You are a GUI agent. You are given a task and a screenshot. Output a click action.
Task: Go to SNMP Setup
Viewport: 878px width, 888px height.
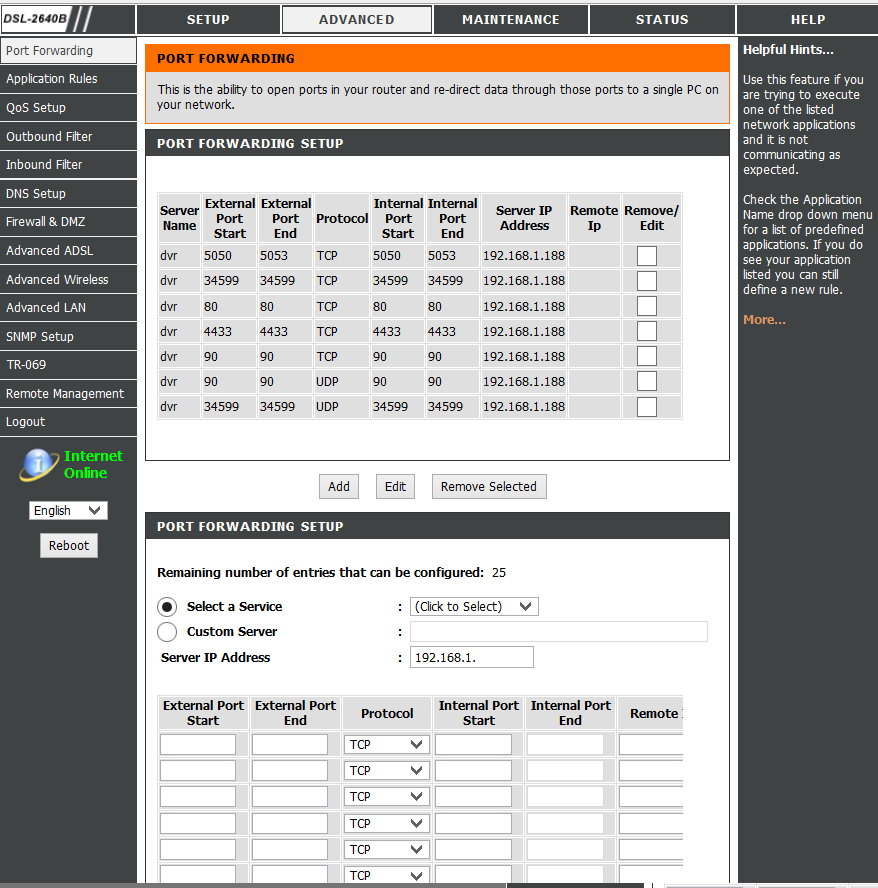click(68, 336)
